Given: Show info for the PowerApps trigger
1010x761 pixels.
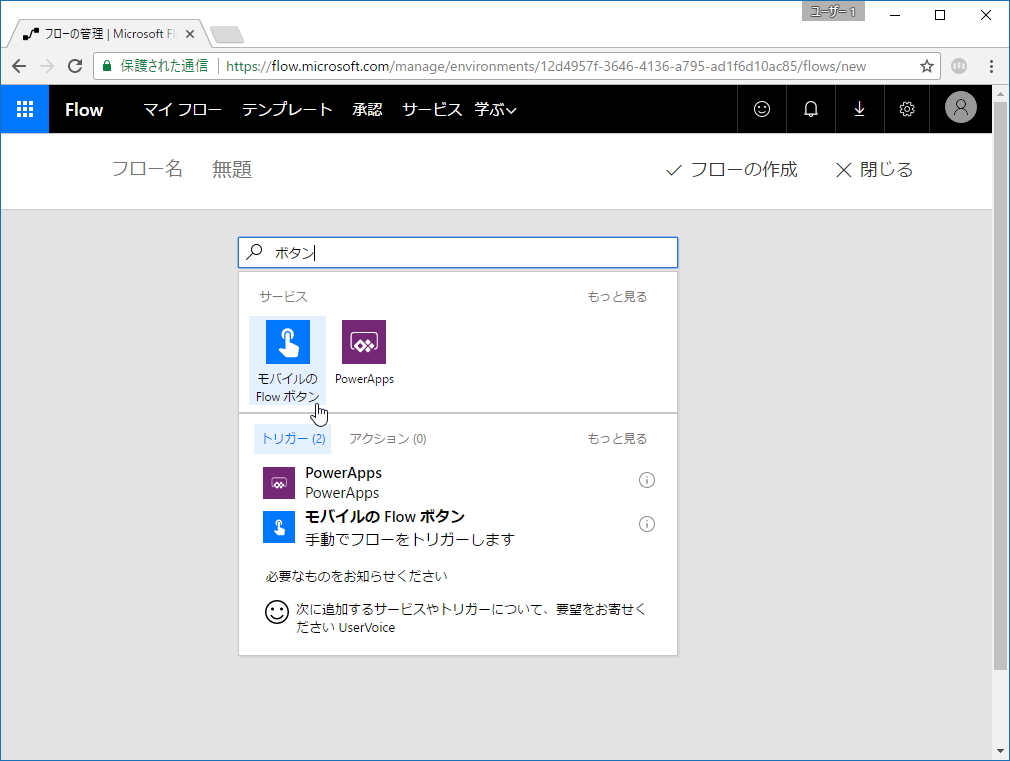Looking at the screenshot, I should point(647,480).
